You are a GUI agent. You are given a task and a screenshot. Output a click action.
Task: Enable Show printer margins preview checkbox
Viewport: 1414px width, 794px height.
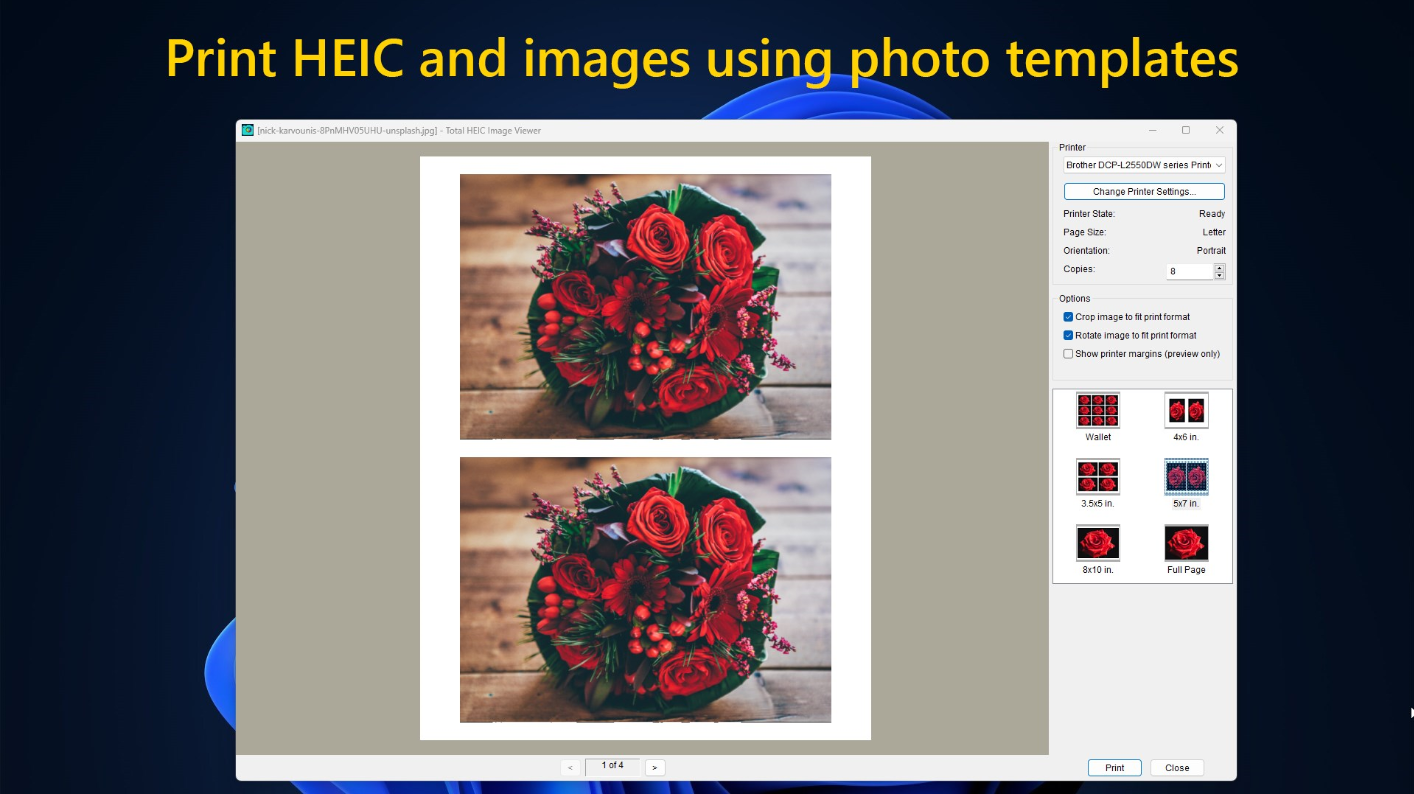pos(1068,354)
